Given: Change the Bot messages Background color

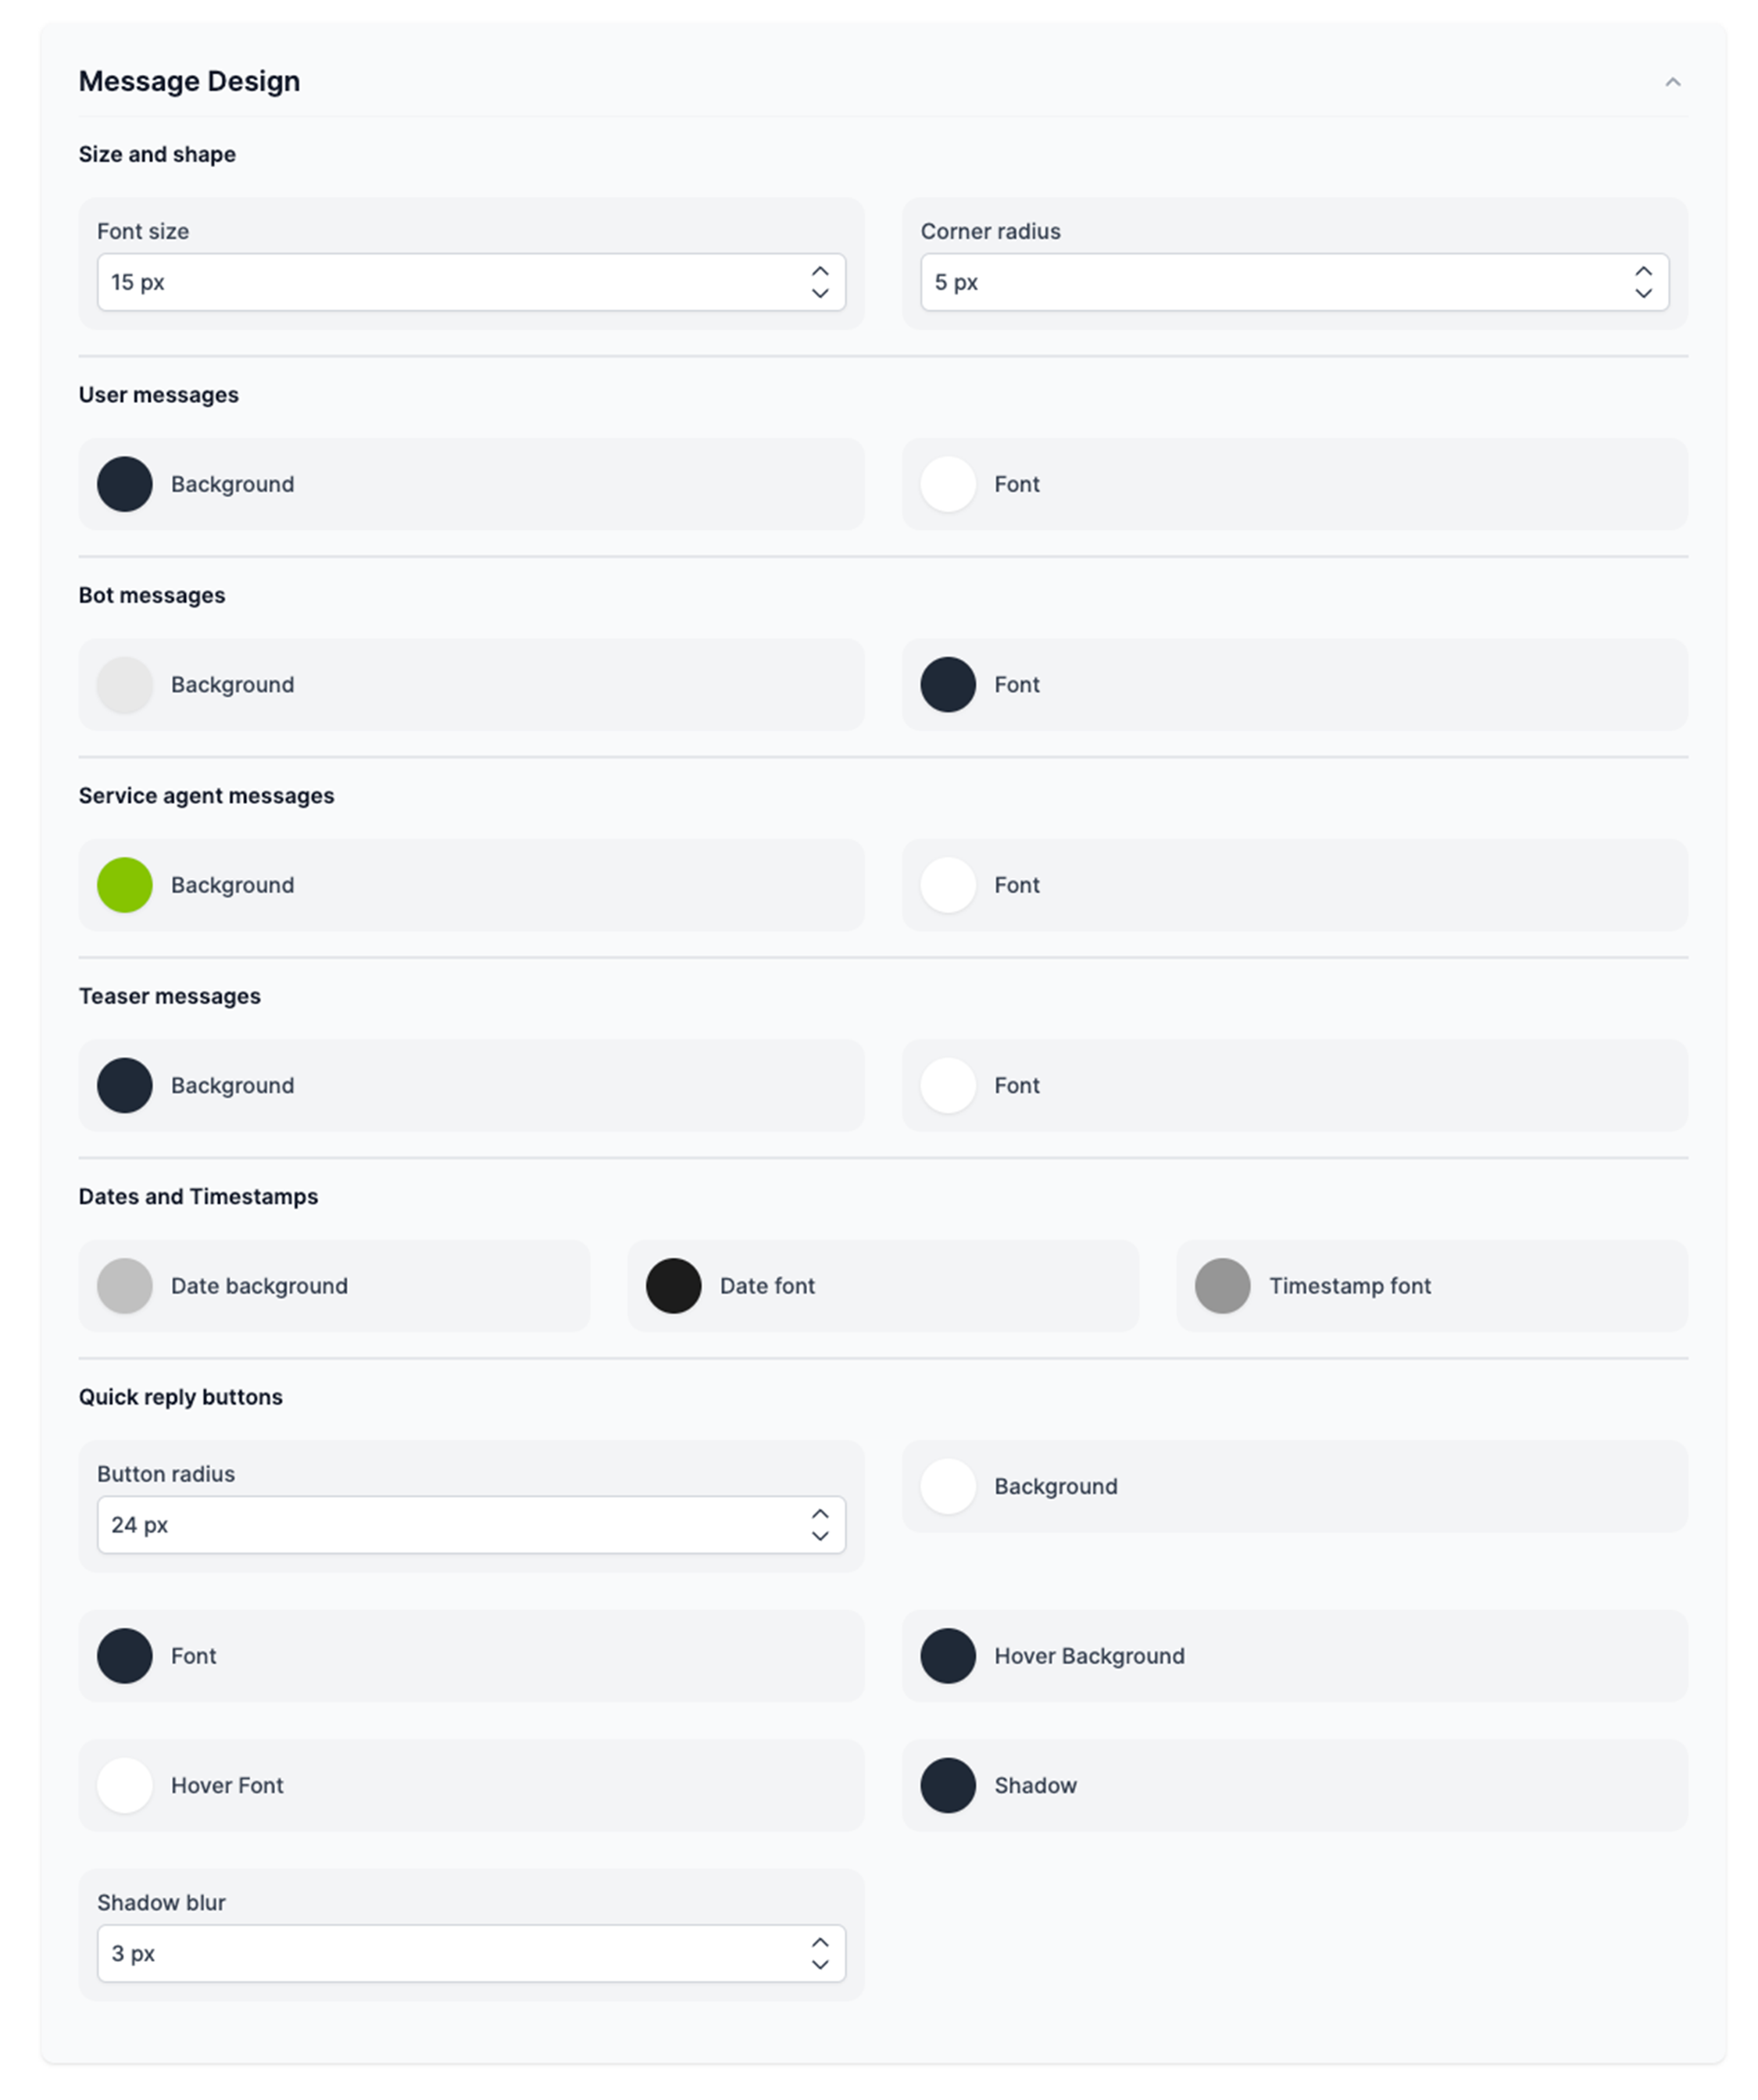Looking at the screenshot, I should coord(125,685).
